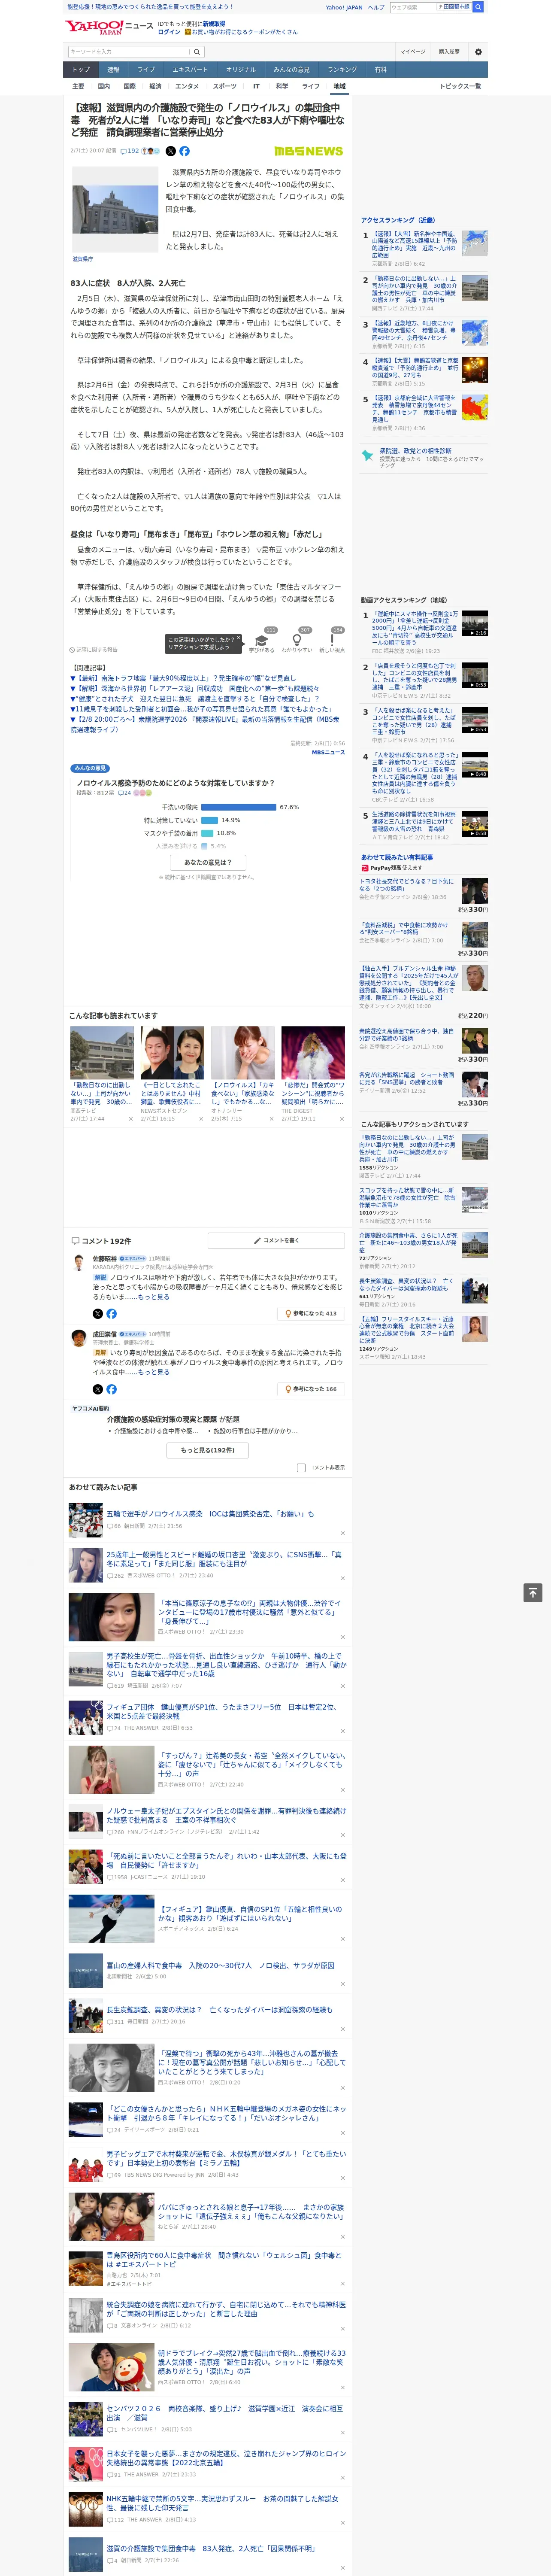Image resolution: width=551 pixels, height=2576 pixels.
Task: Expand all comments with もっと見る(192件)
Action: coord(208,1450)
